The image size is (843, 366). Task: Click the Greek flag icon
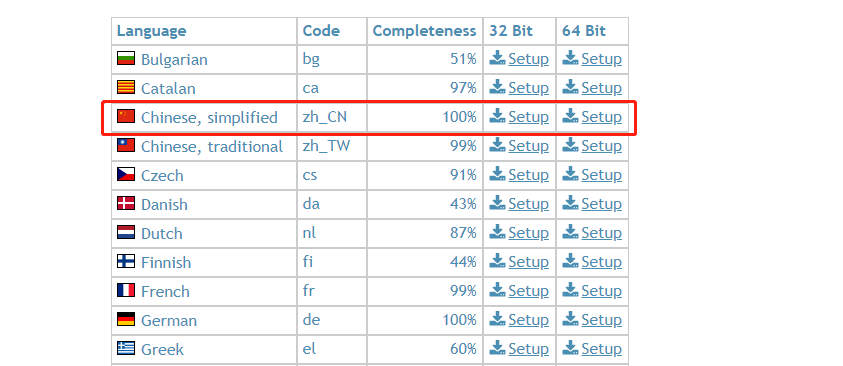click(x=126, y=348)
